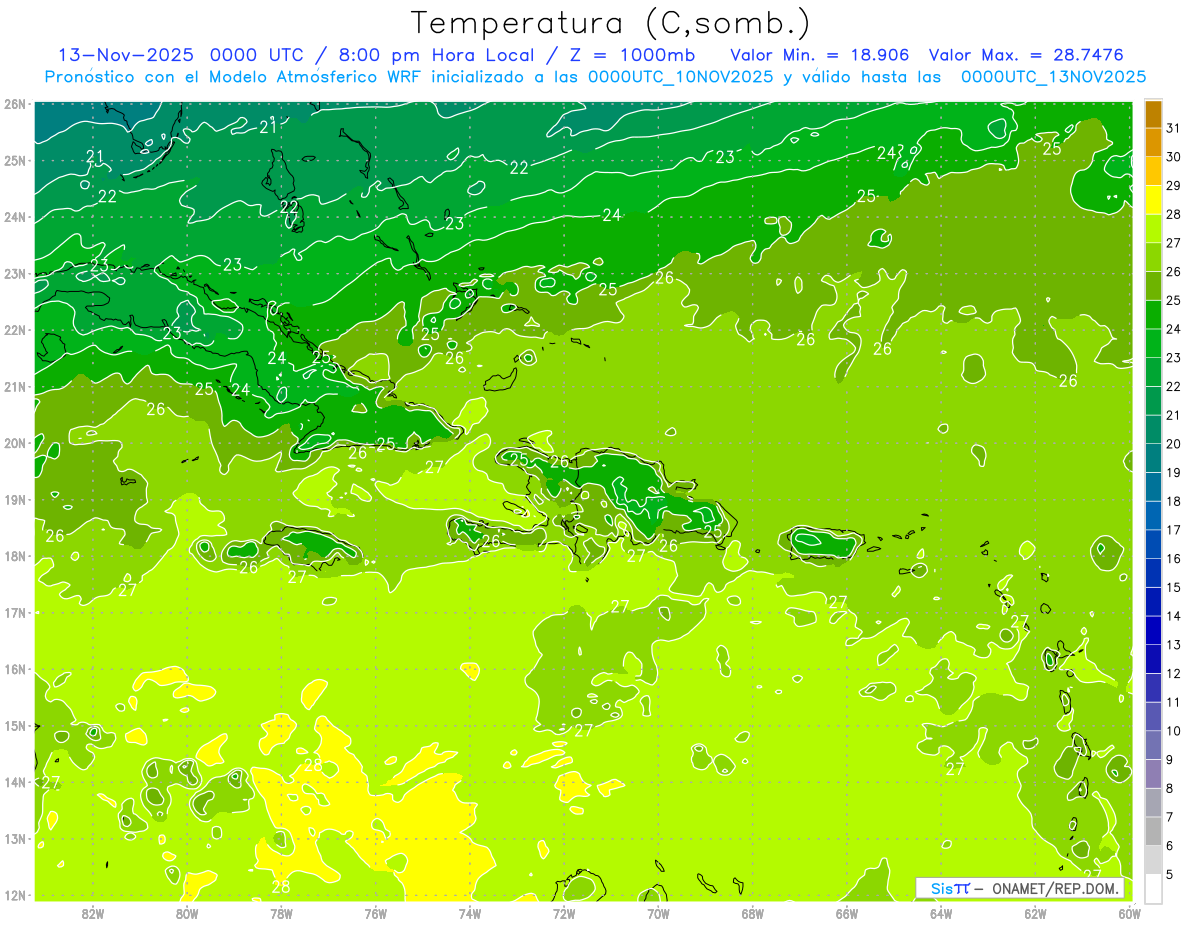Click the Valor Min. = 18.906 text
1200x927 pixels.
coord(820,55)
